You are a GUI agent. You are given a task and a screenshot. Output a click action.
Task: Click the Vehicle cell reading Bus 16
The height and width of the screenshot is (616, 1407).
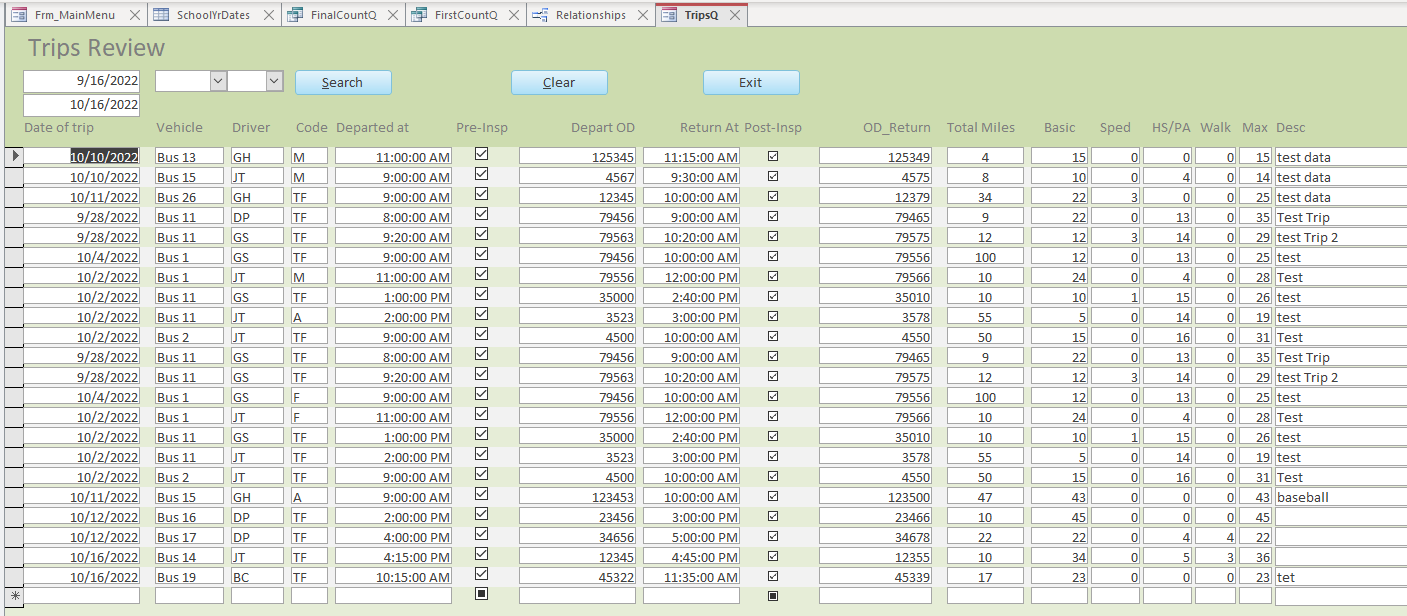(x=192, y=516)
